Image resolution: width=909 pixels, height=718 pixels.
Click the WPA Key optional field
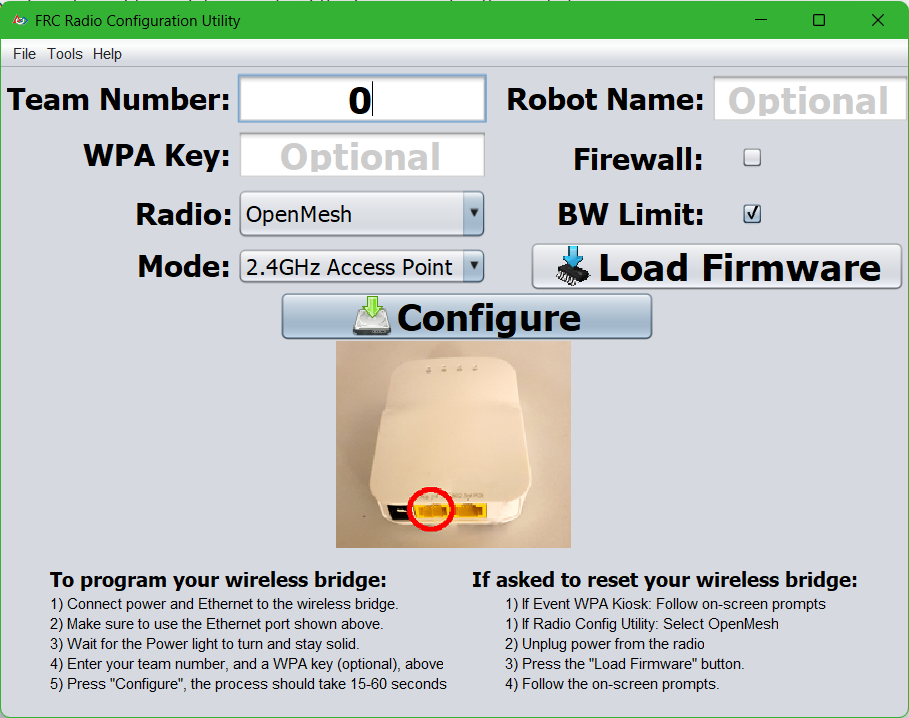coord(361,155)
